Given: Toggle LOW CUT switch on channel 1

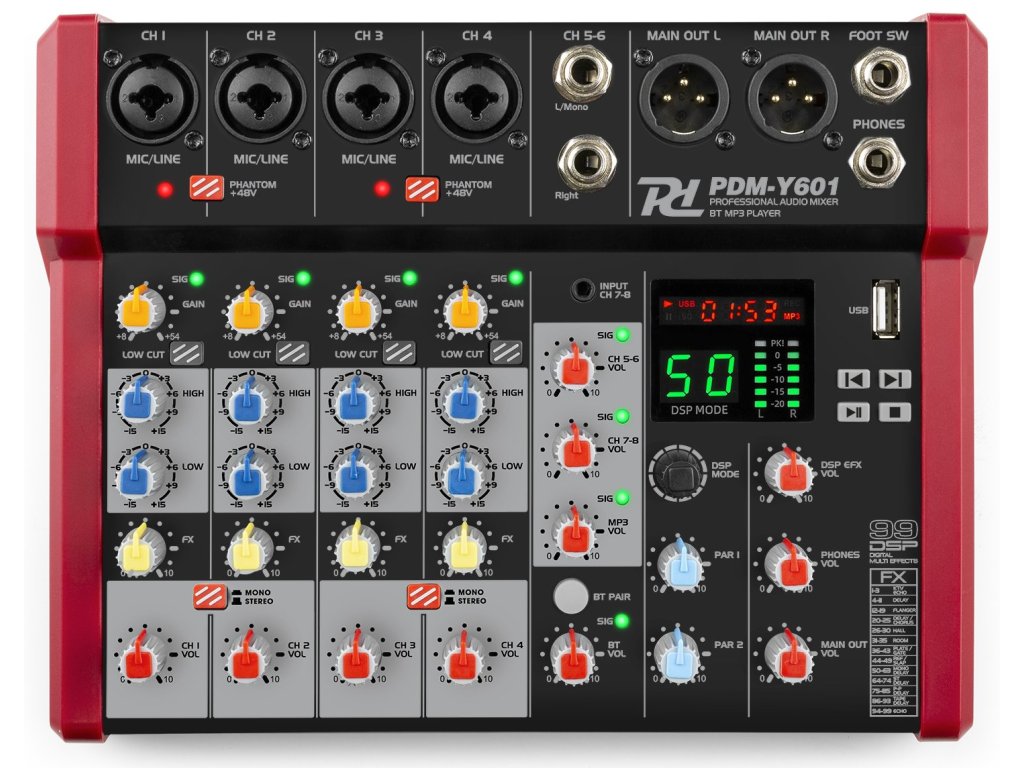Looking at the screenshot, I should (187, 353).
